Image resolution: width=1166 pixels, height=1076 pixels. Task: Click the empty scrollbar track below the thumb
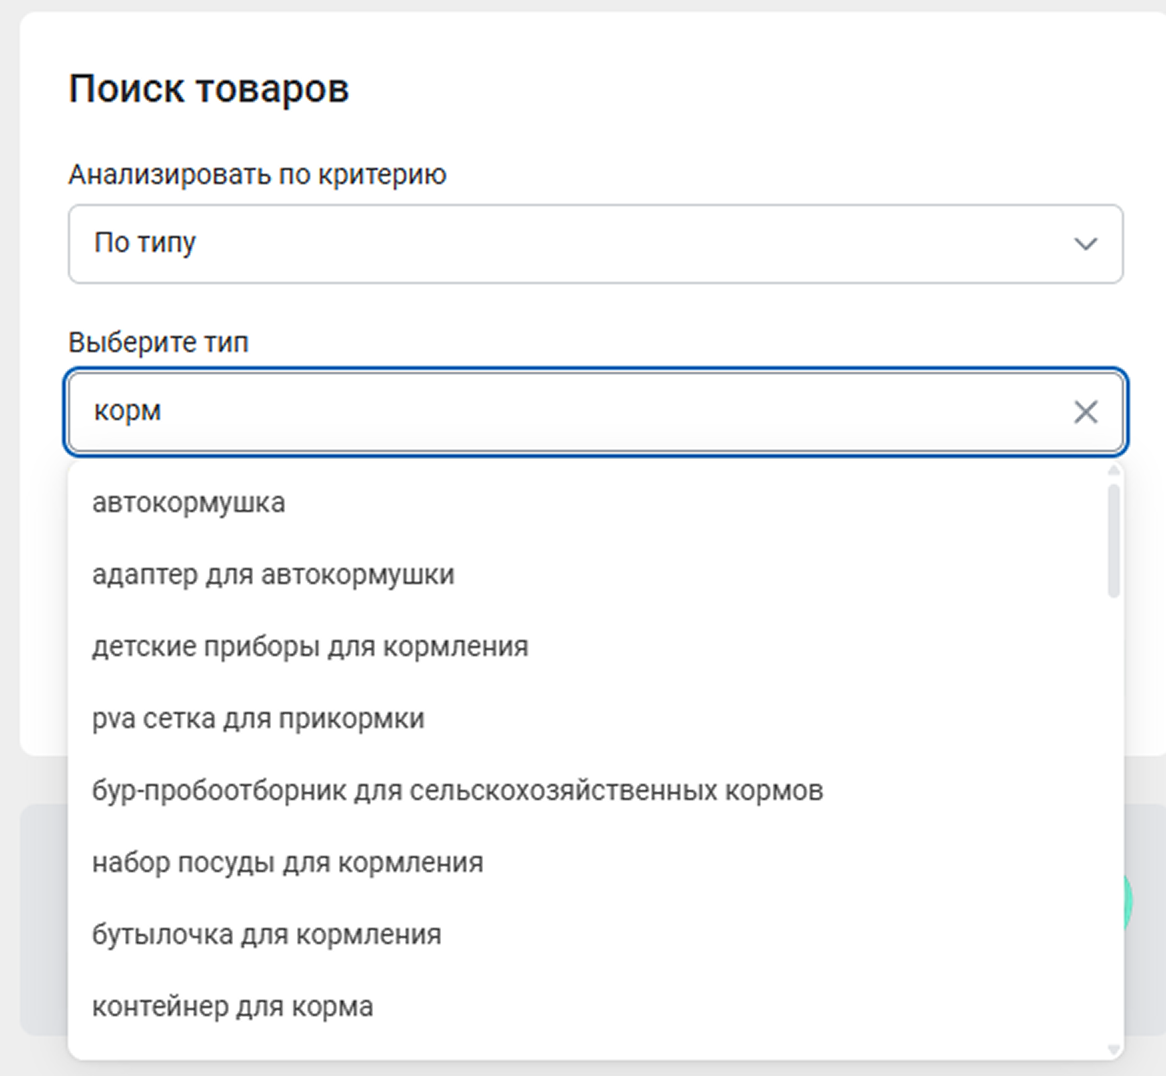point(1113,800)
